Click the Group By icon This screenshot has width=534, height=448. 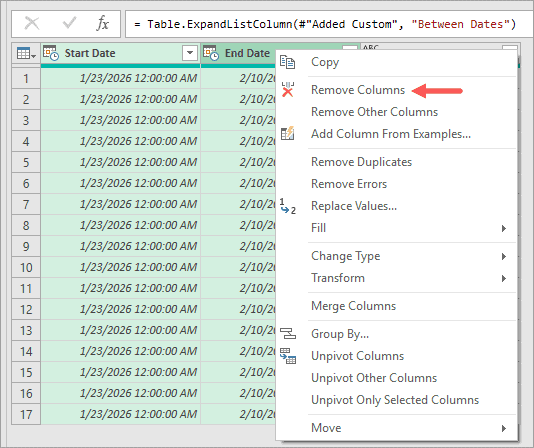point(288,333)
